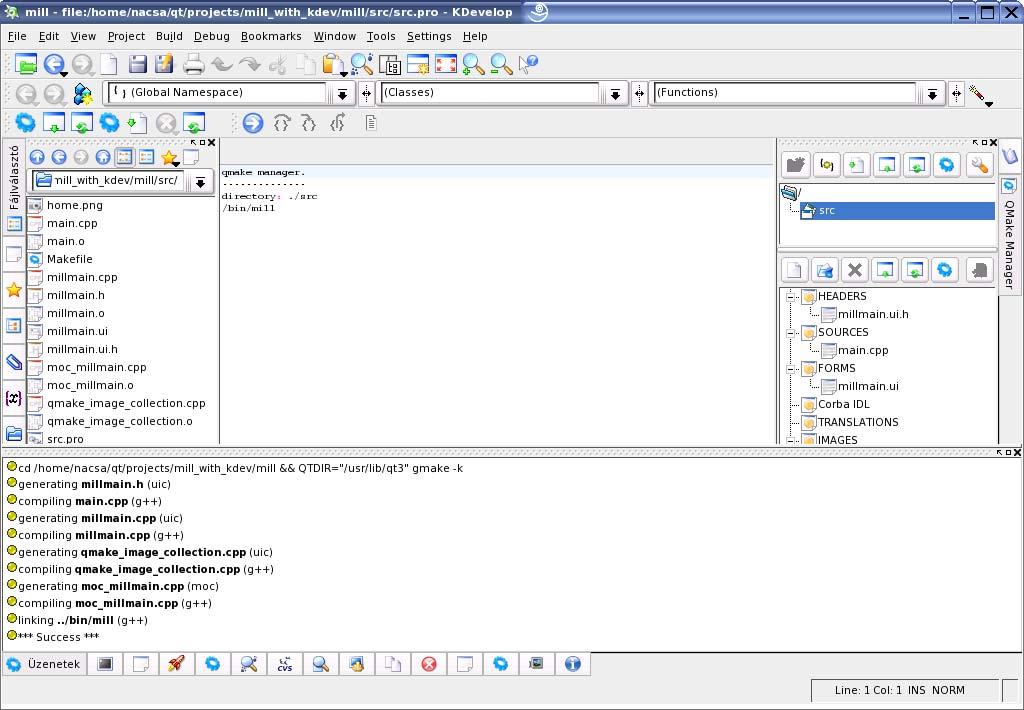Open the star bookmarks tab in left sidebar

point(14,290)
